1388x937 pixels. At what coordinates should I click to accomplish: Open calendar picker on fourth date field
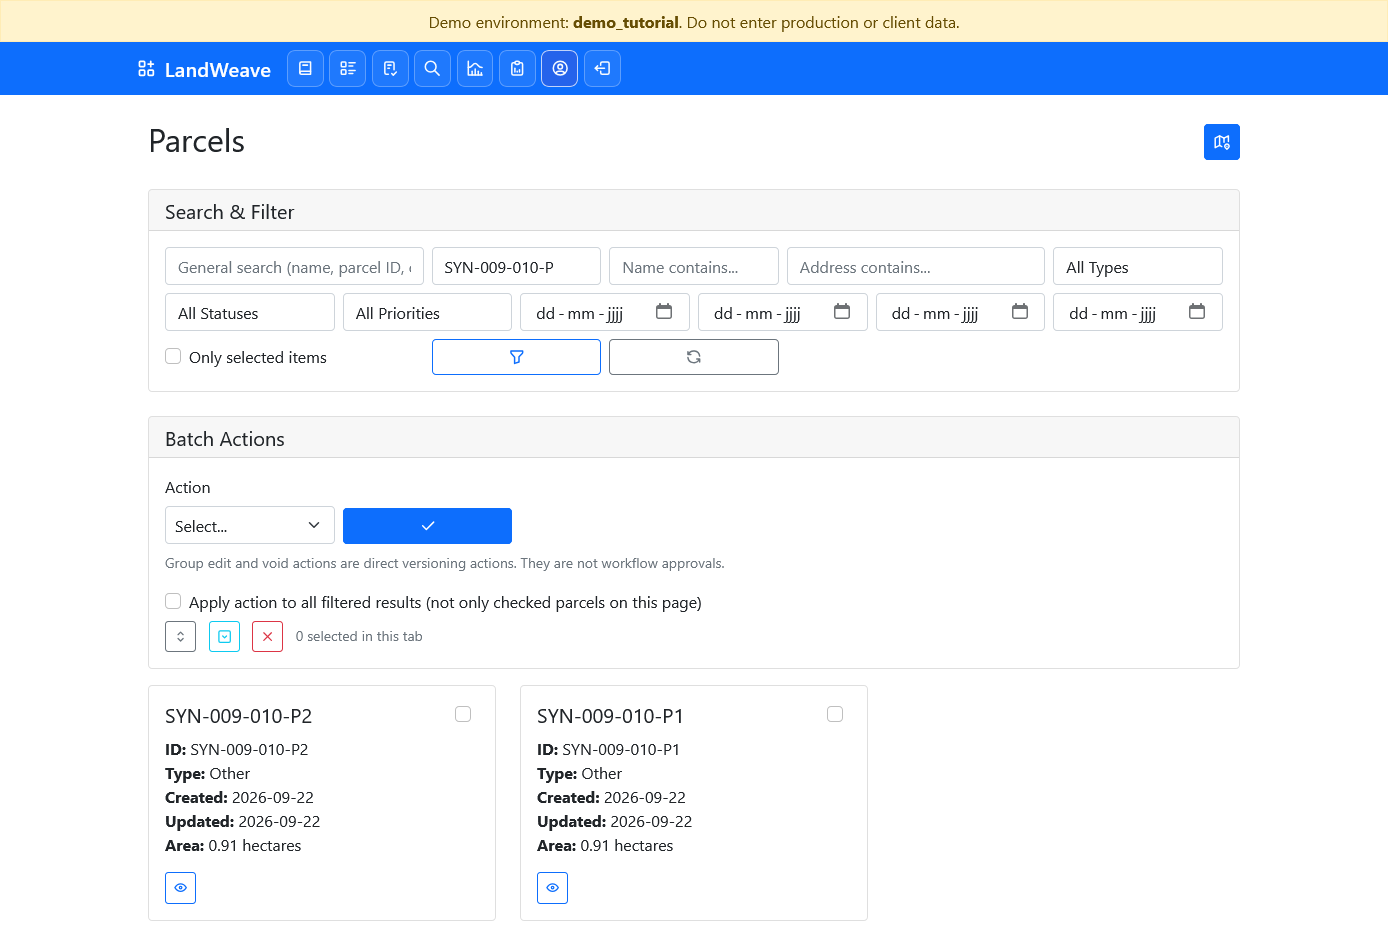click(1197, 312)
